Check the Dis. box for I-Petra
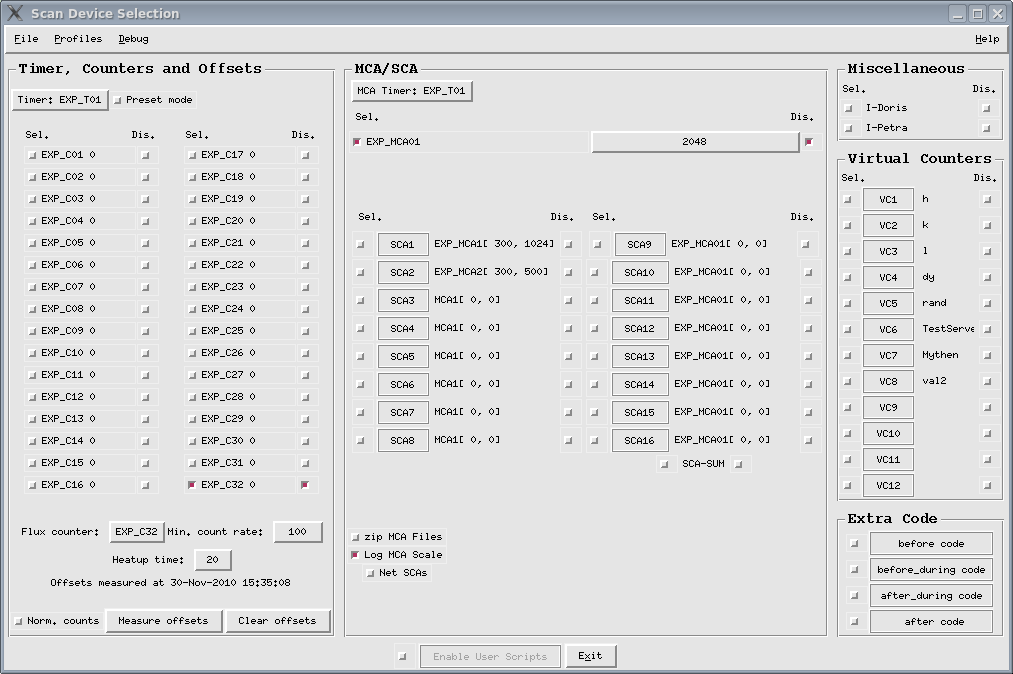Screen dimensions: 1013x674 [986, 128]
